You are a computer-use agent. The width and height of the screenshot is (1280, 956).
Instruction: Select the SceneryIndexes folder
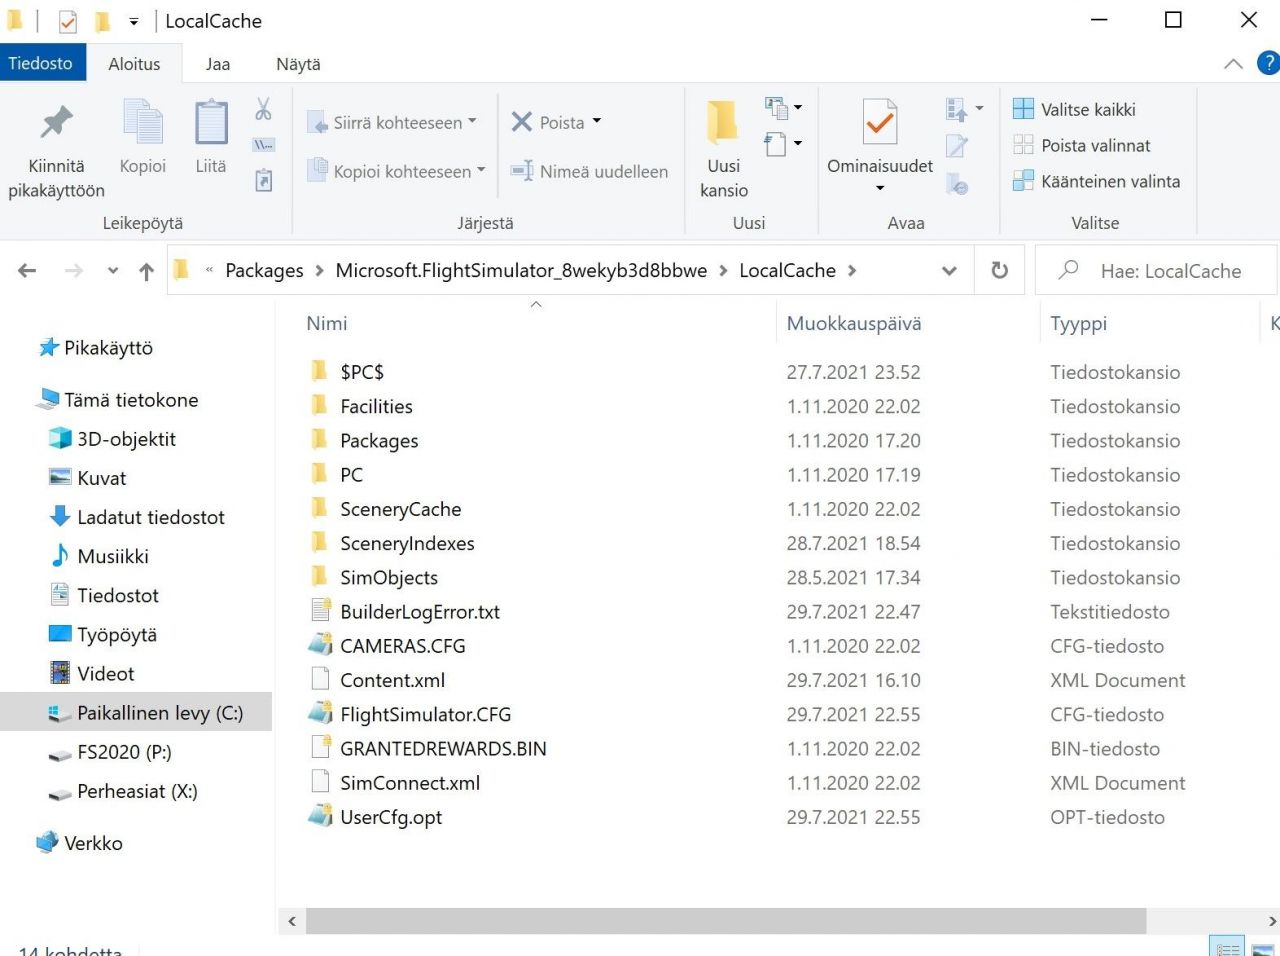[407, 543]
